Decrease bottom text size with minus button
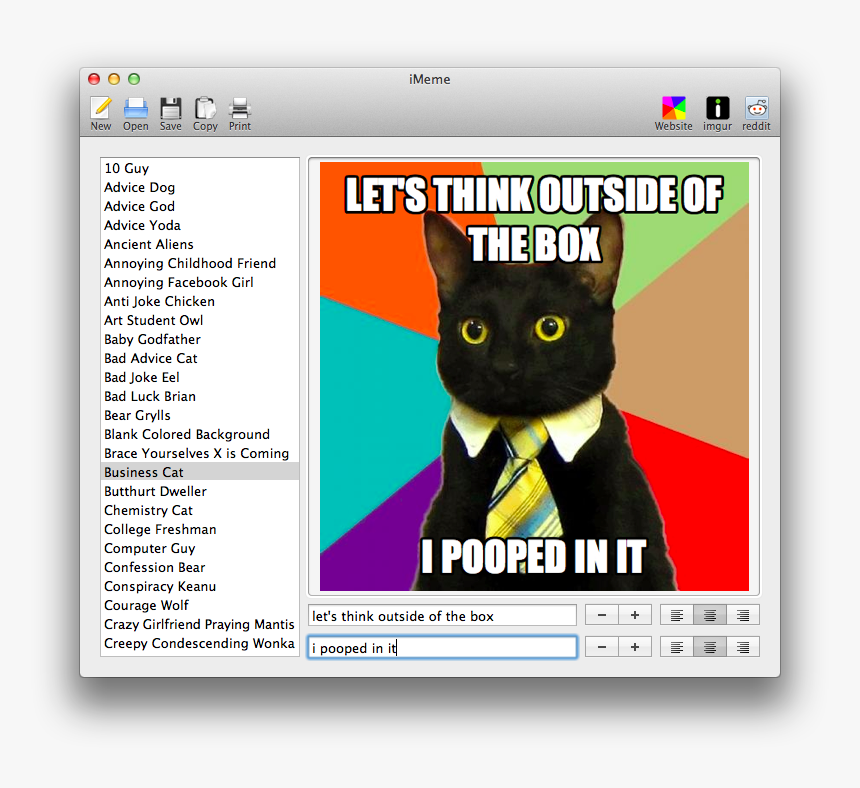 click(602, 647)
